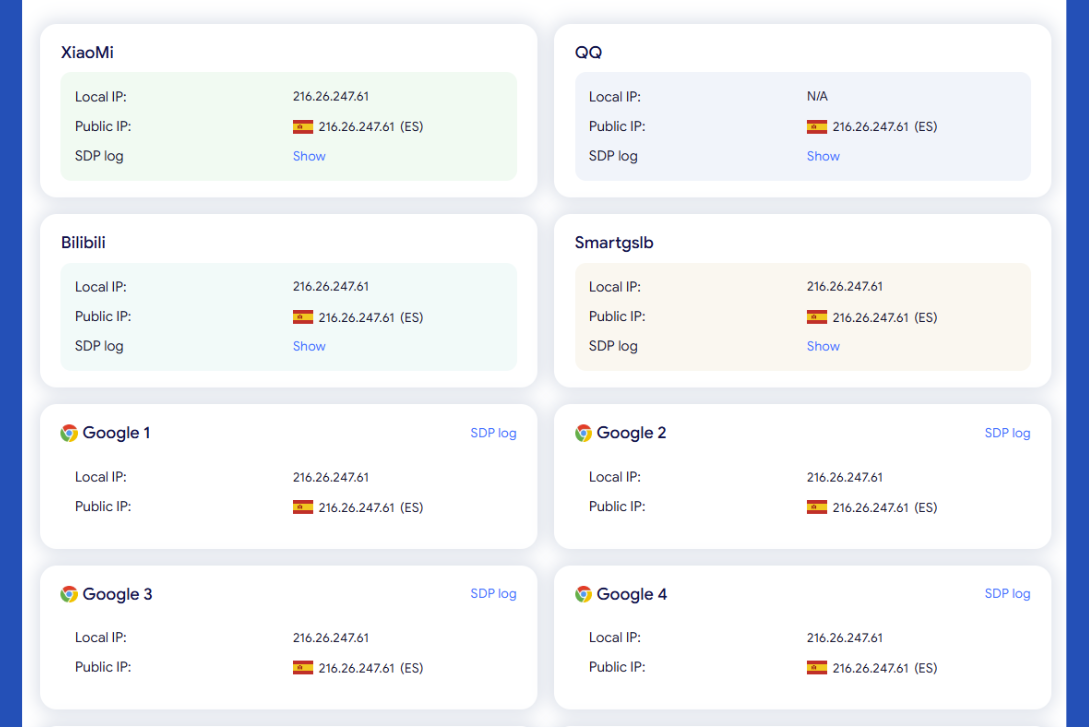Click the Chrome icon beside Google 1
This screenshot has width=1089, height=727.
tap(69, 433)
